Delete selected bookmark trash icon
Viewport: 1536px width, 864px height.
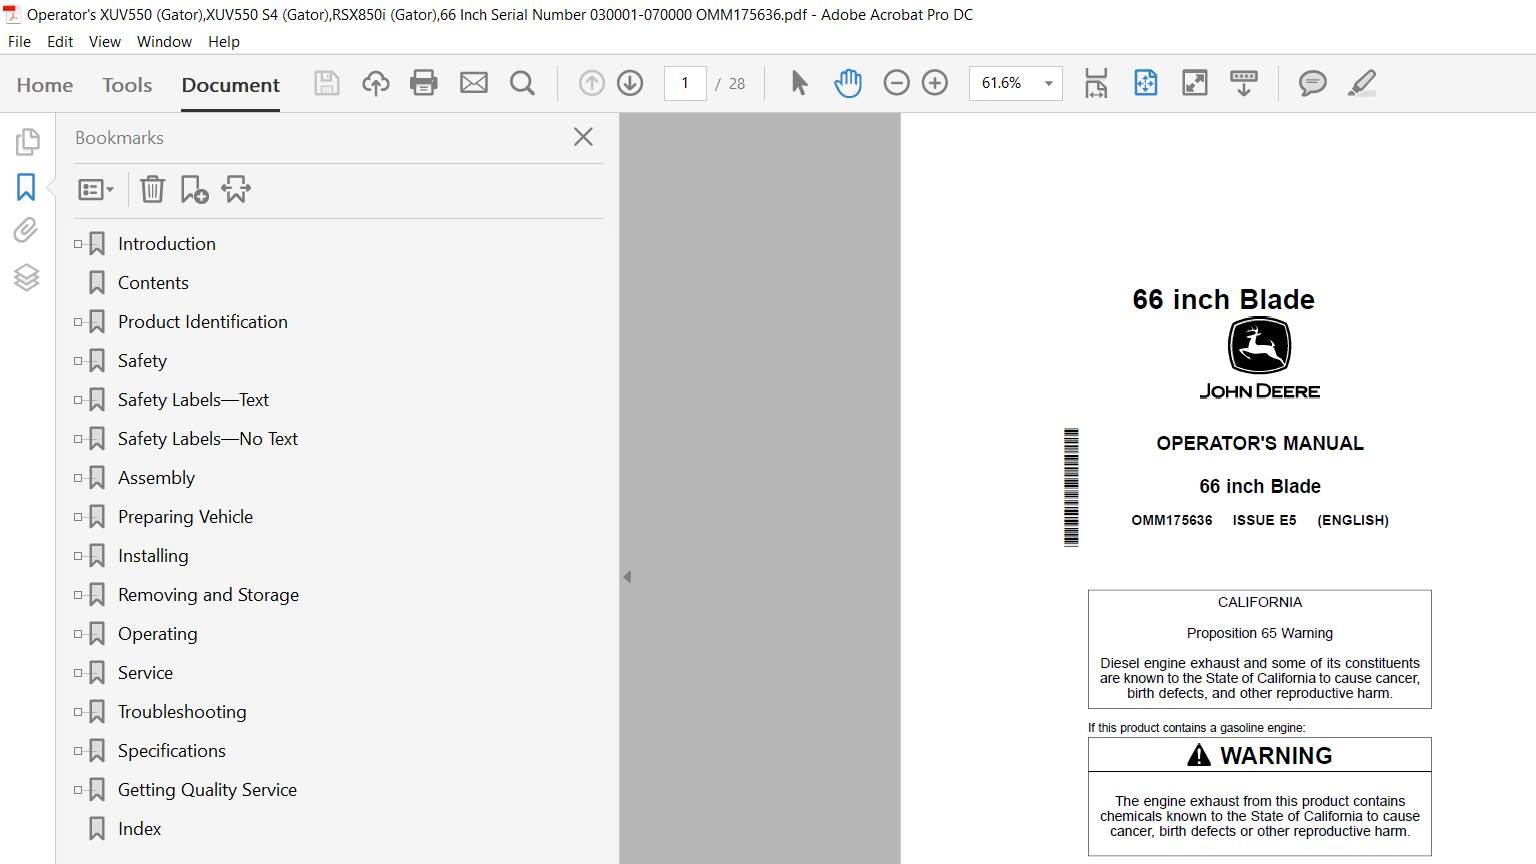click(x=152, y=189)
